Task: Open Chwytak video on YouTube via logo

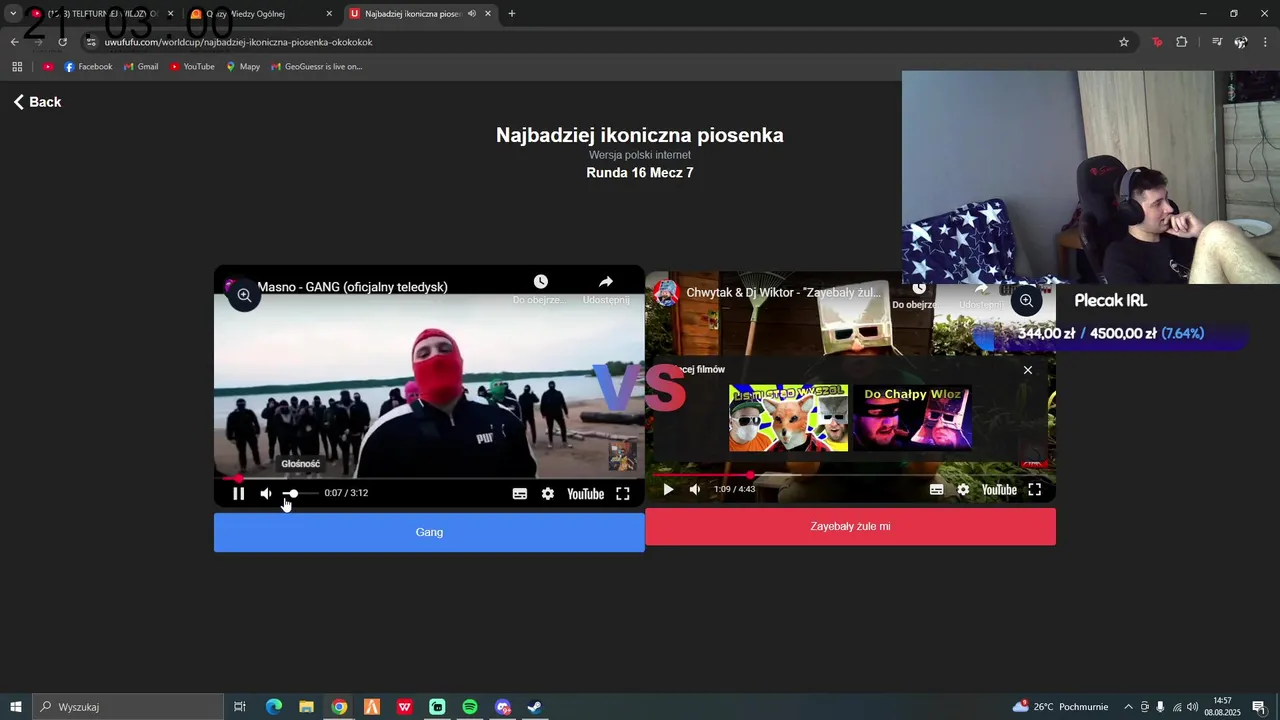Action: [999, 489]
